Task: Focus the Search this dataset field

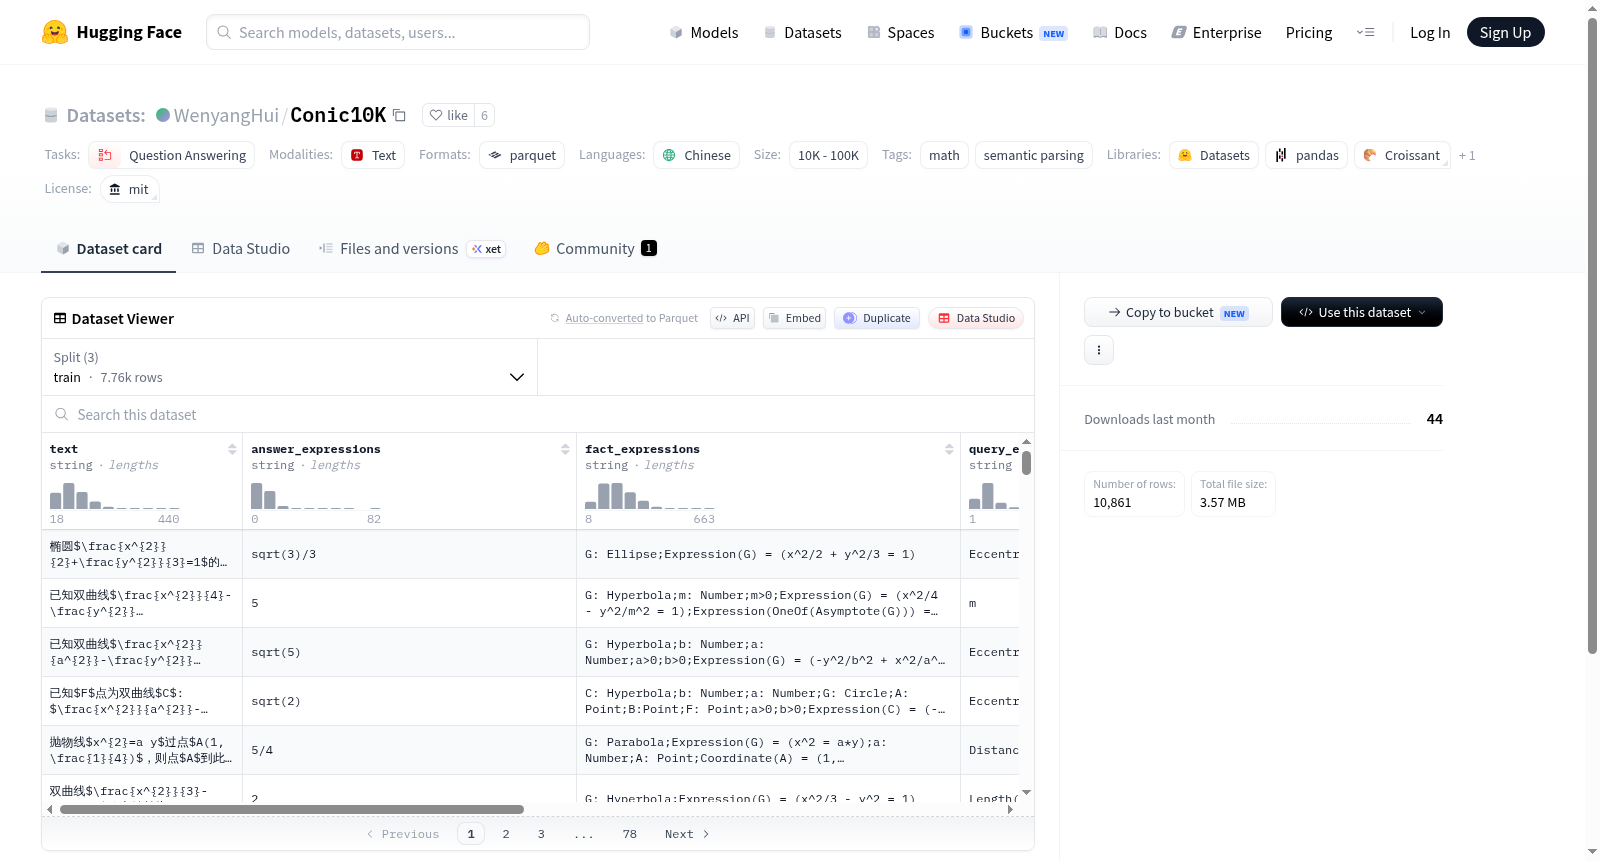Action: point(538,414)
